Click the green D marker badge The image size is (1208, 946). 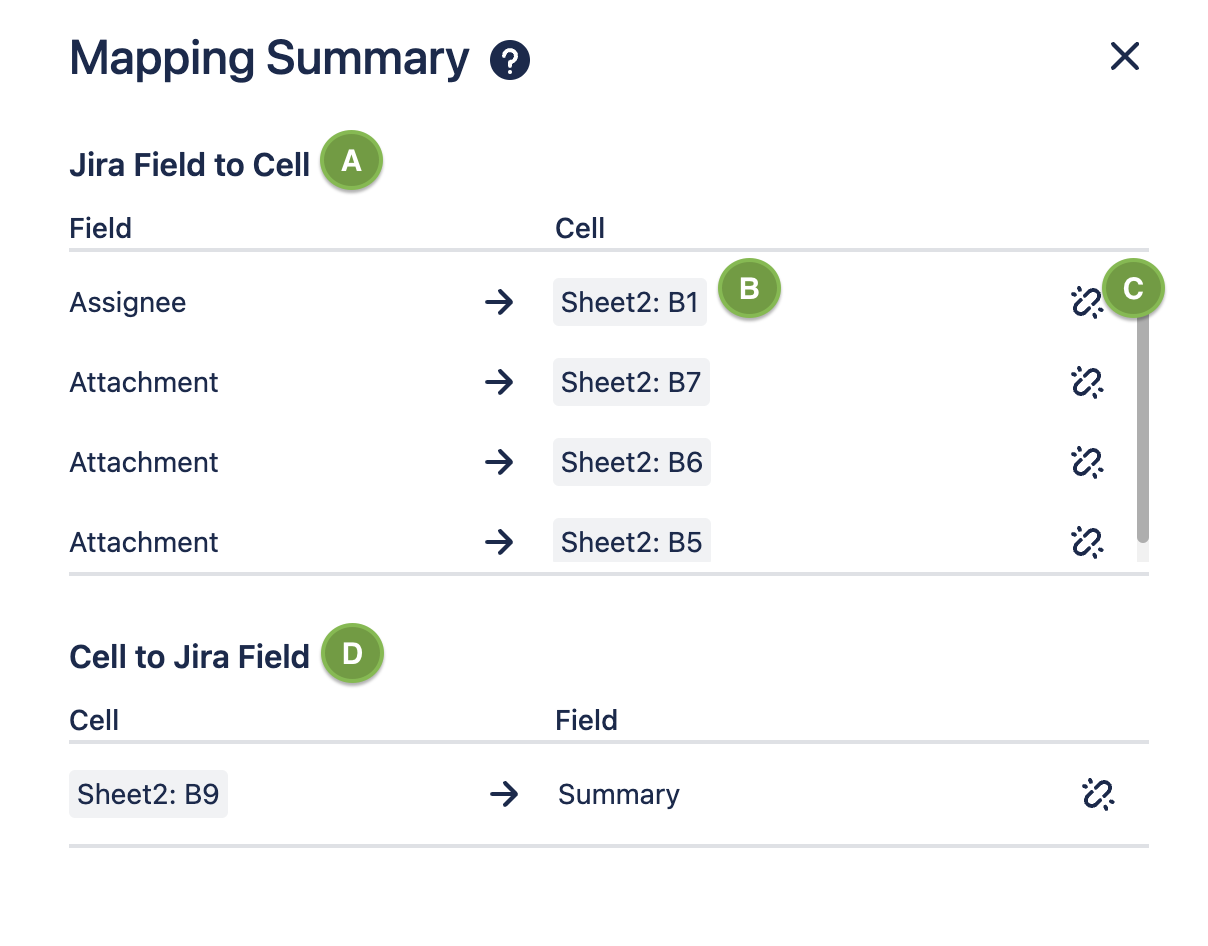coord(352,653)
